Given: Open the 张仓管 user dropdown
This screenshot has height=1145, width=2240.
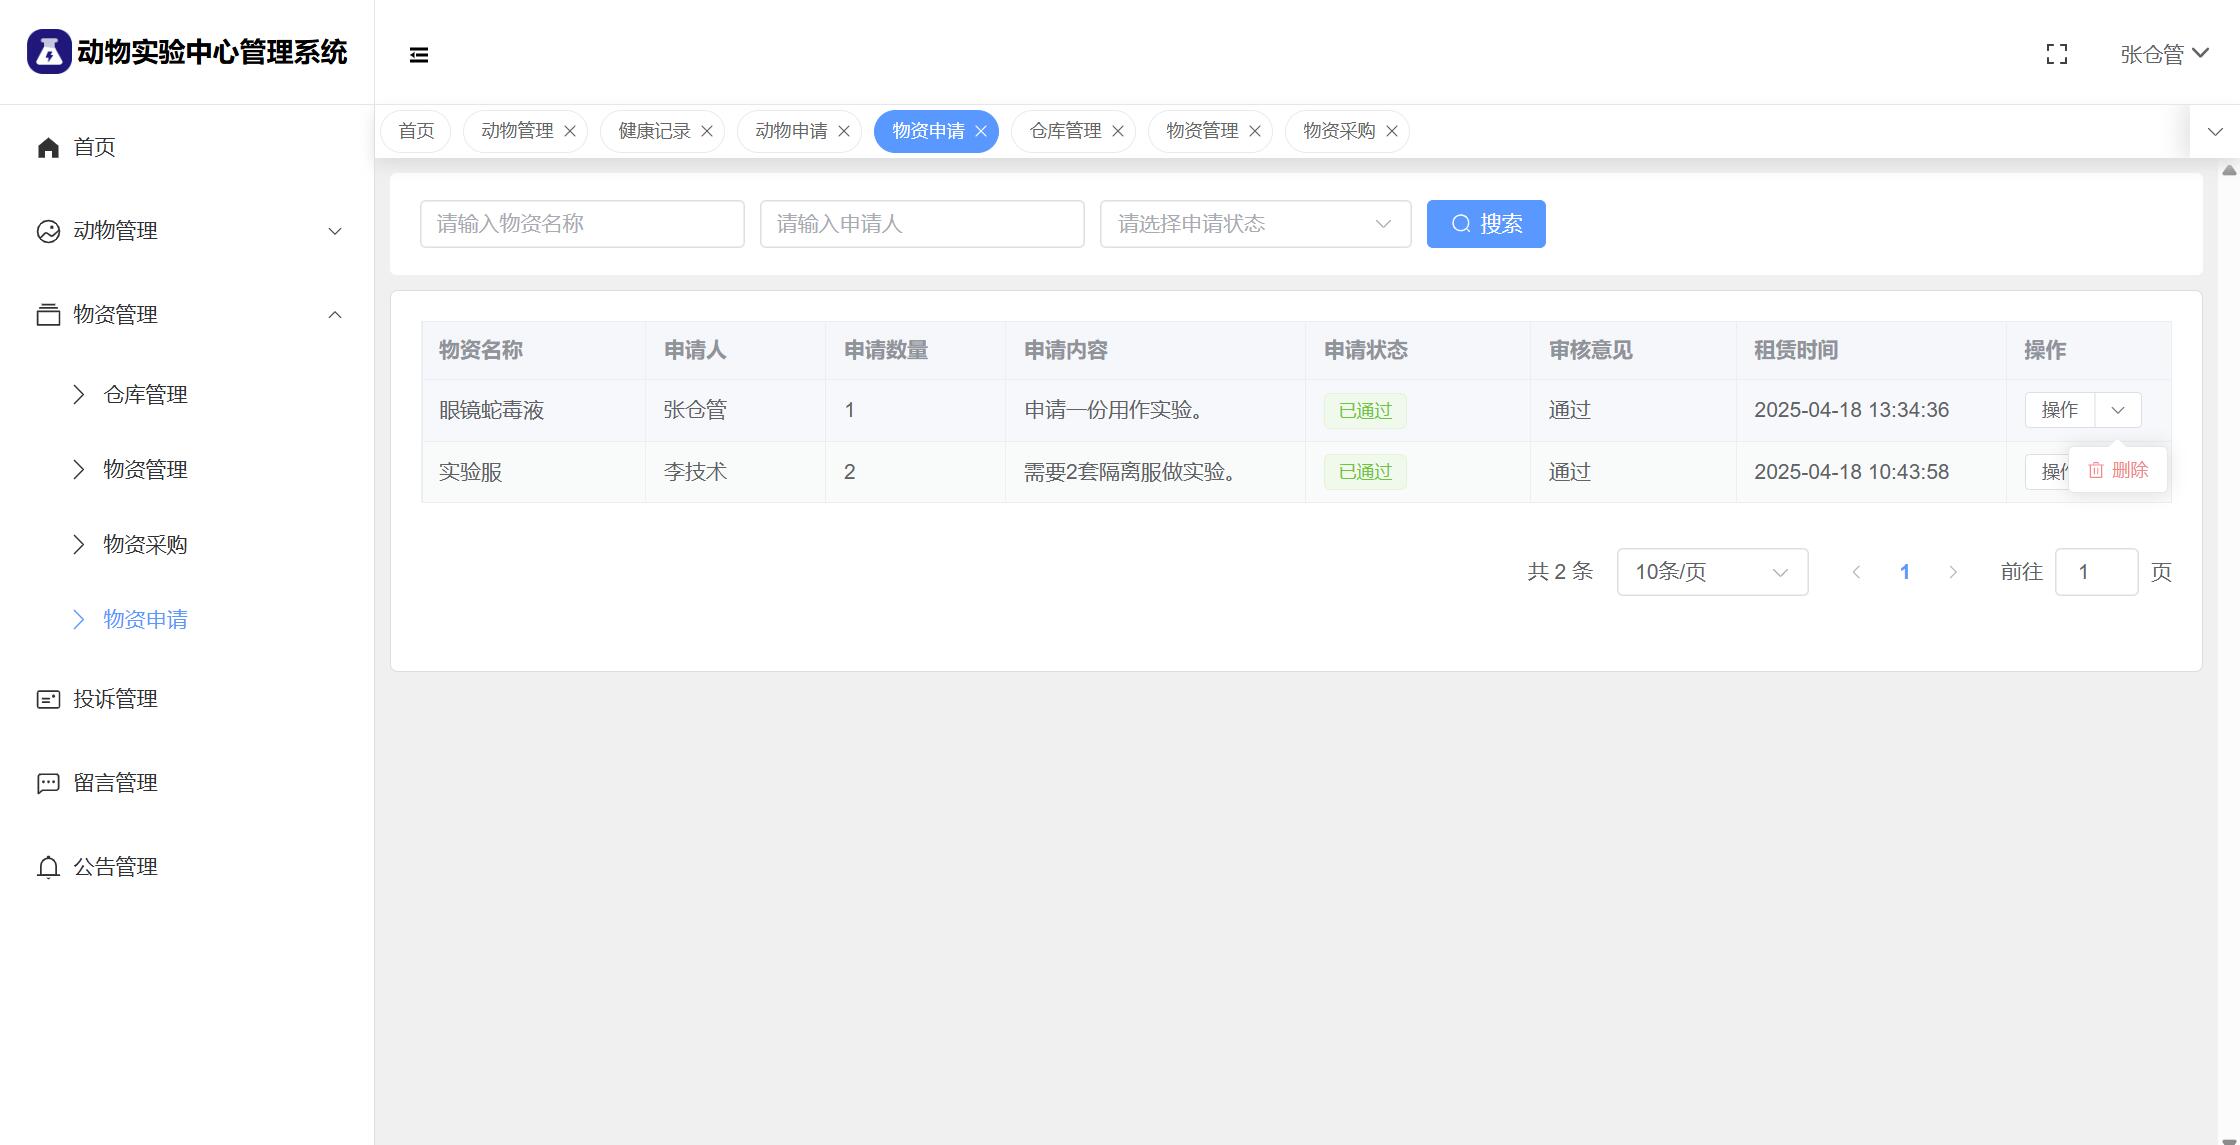Looking at the screenshot, I should 2163,54.
